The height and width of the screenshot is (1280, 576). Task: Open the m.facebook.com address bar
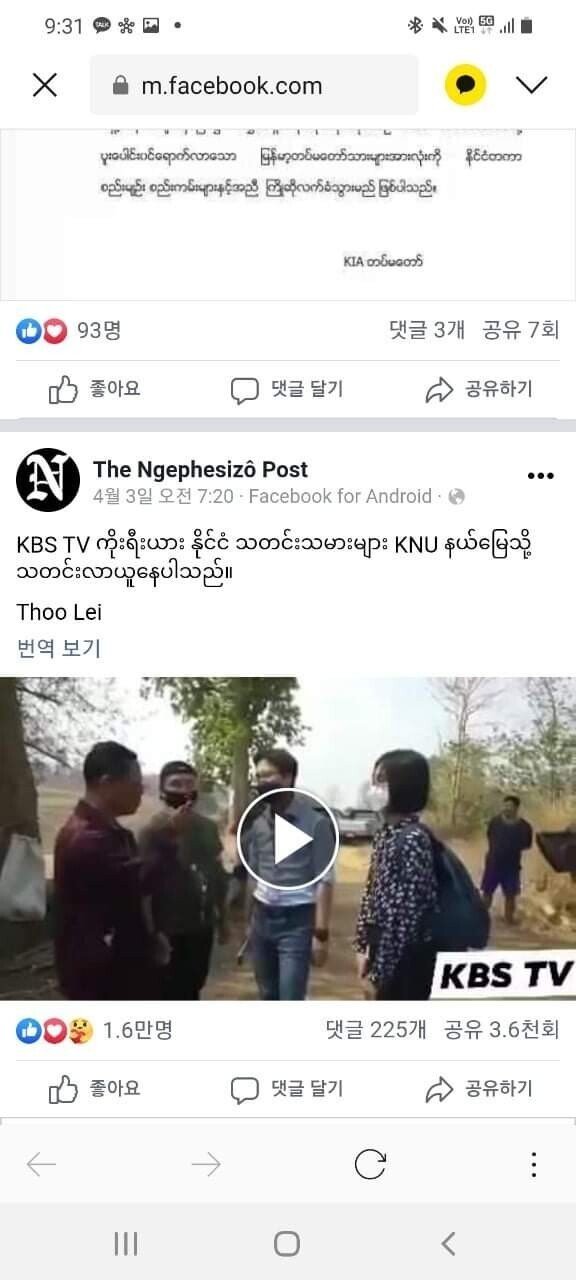tap(254, 85)
